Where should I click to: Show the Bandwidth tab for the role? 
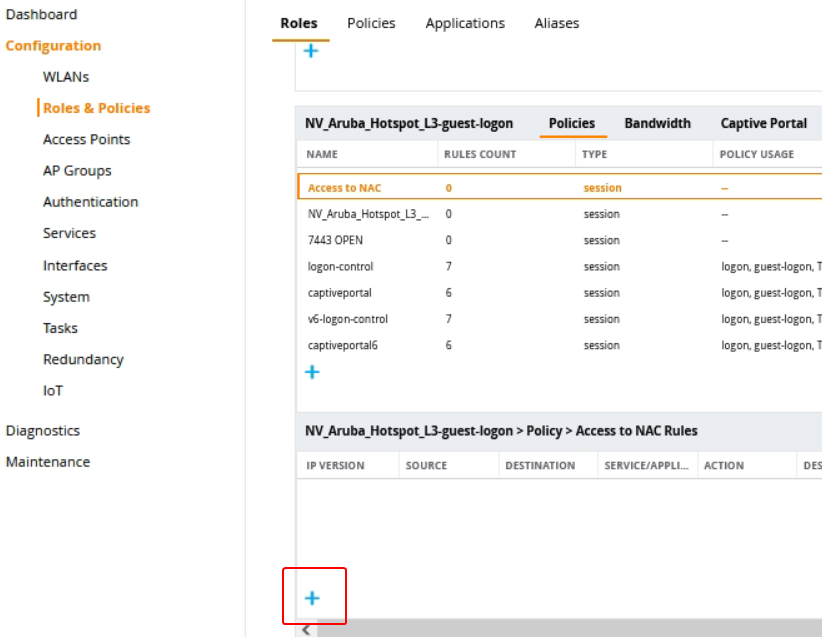coord(657,123)
